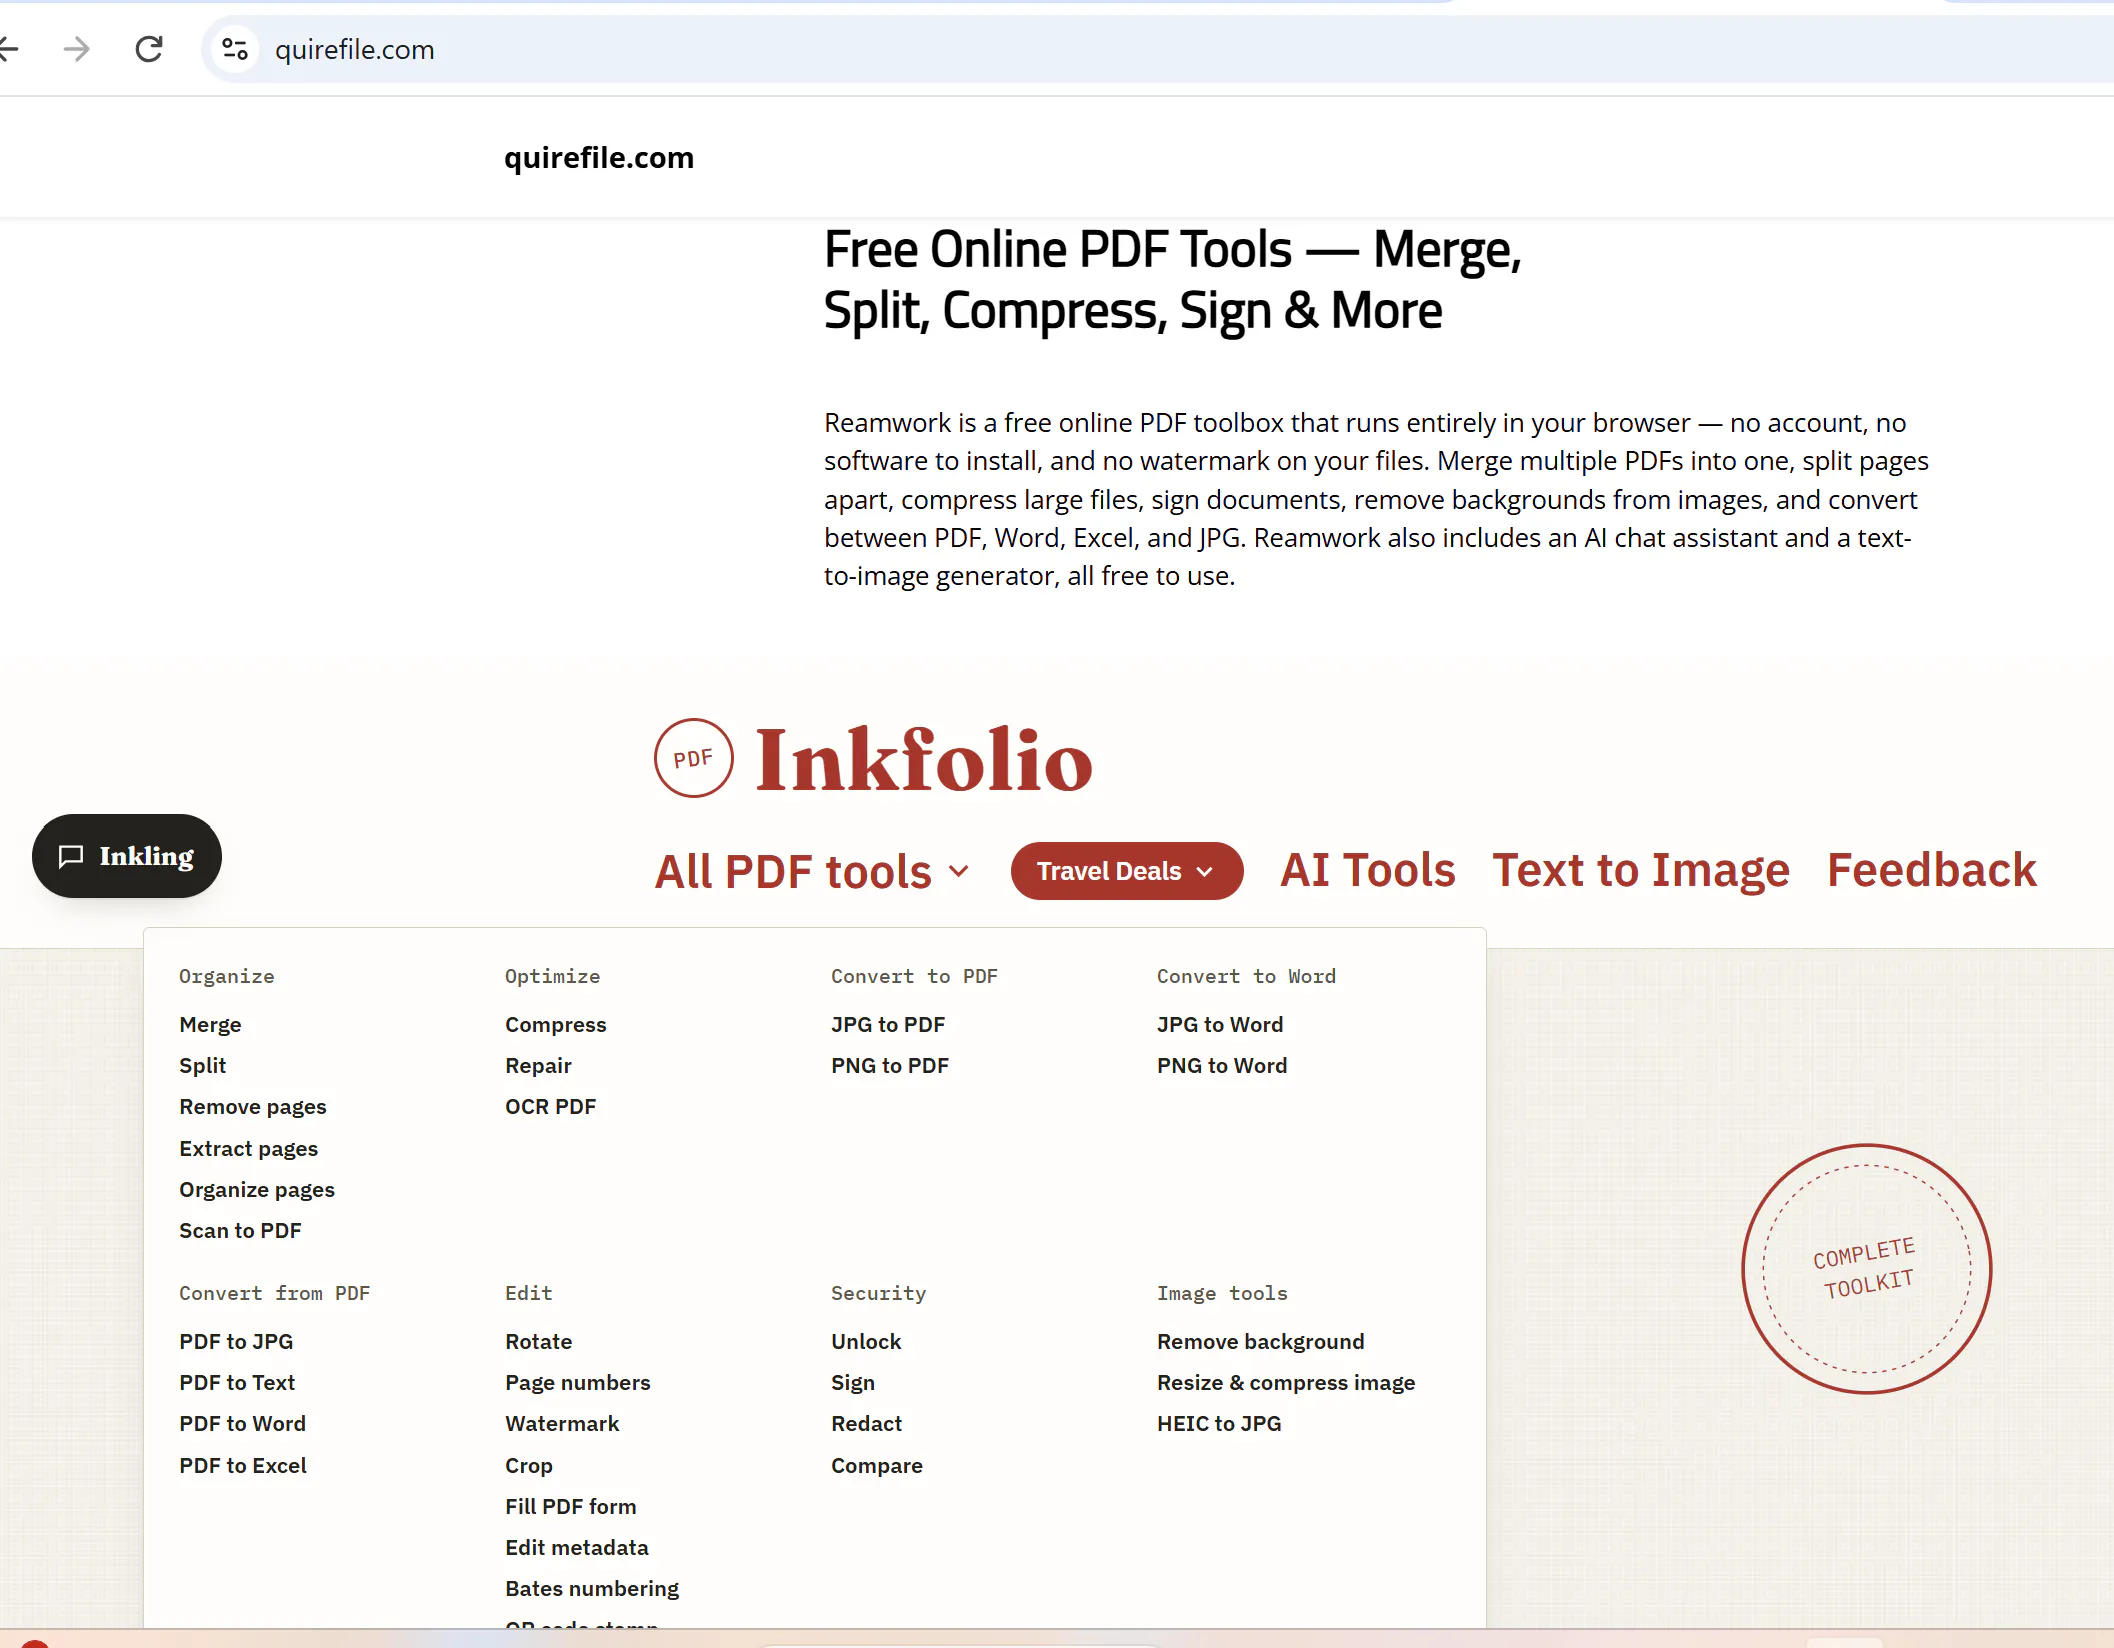The image size is (2114, 1648).
Task: Select PNG to Word
Action: pos(1222,1065)
